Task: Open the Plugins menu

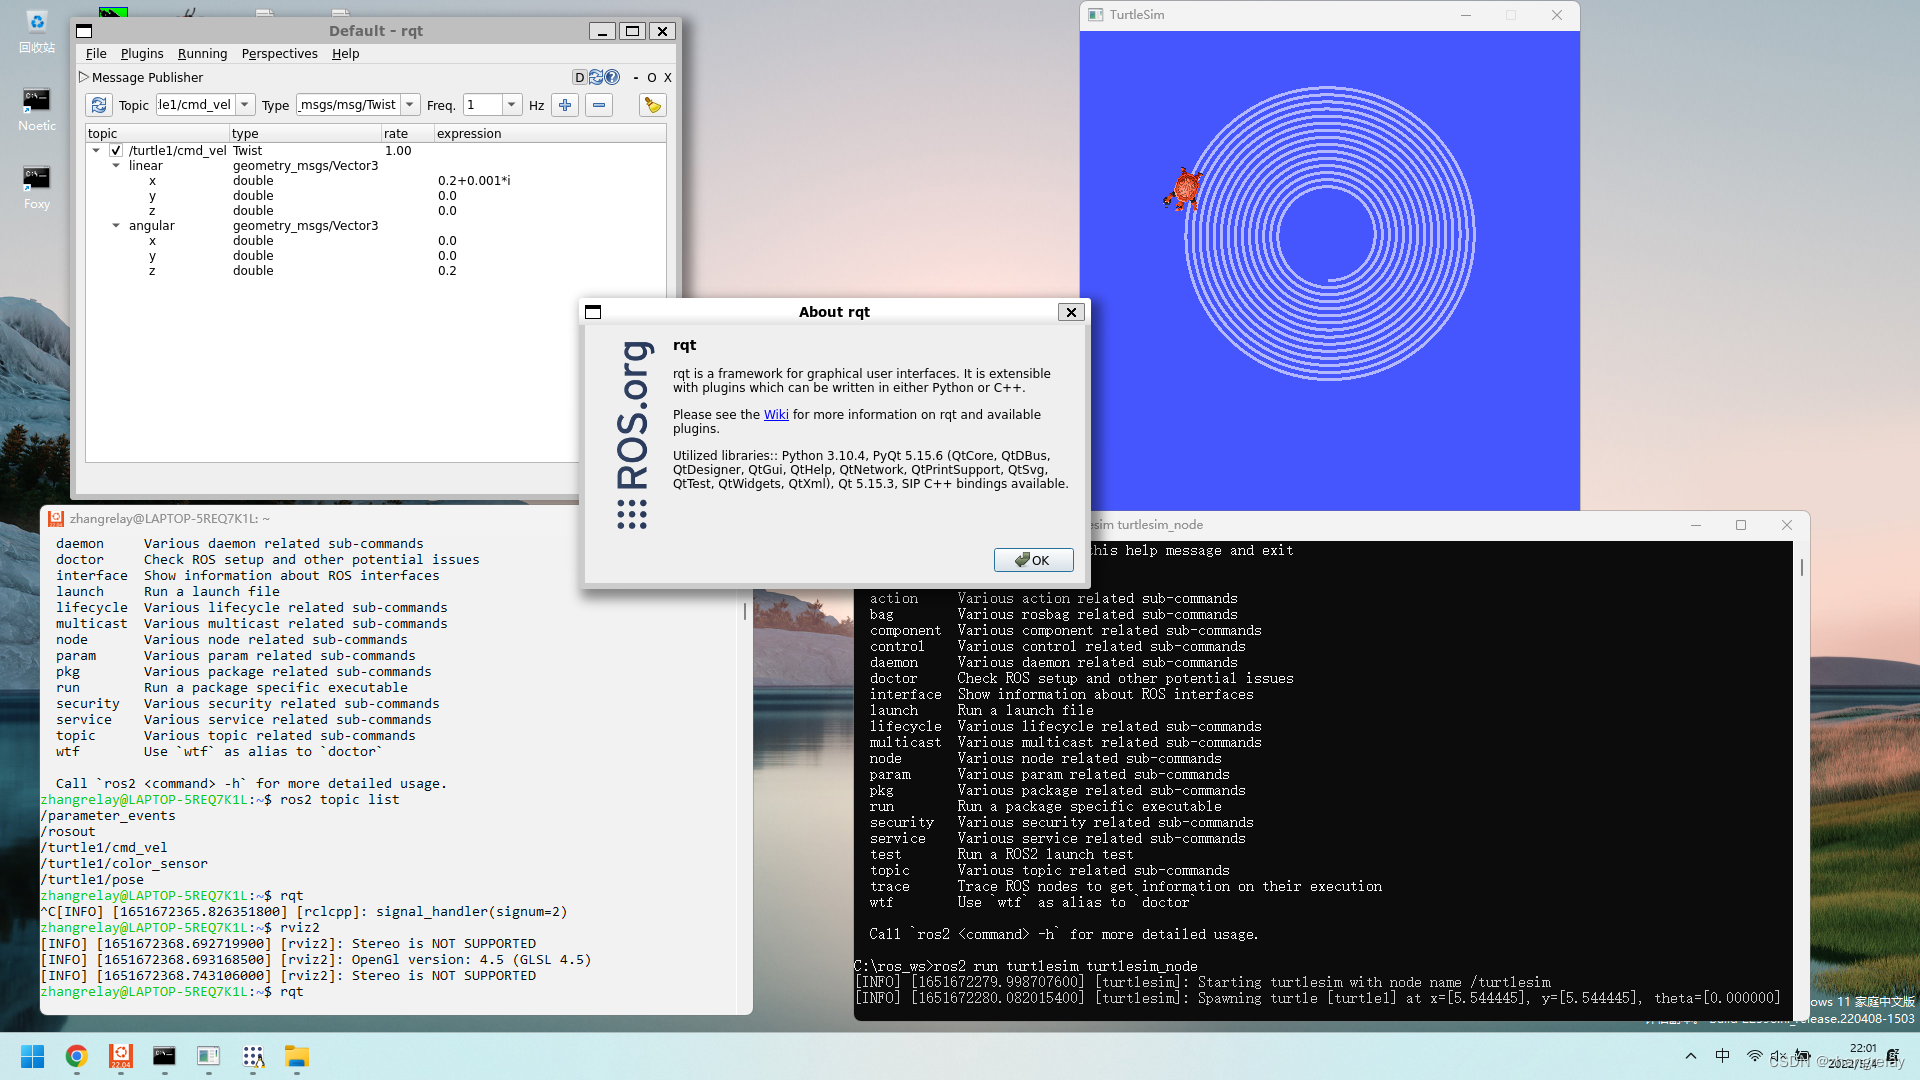Action: [x=142, y=54]
